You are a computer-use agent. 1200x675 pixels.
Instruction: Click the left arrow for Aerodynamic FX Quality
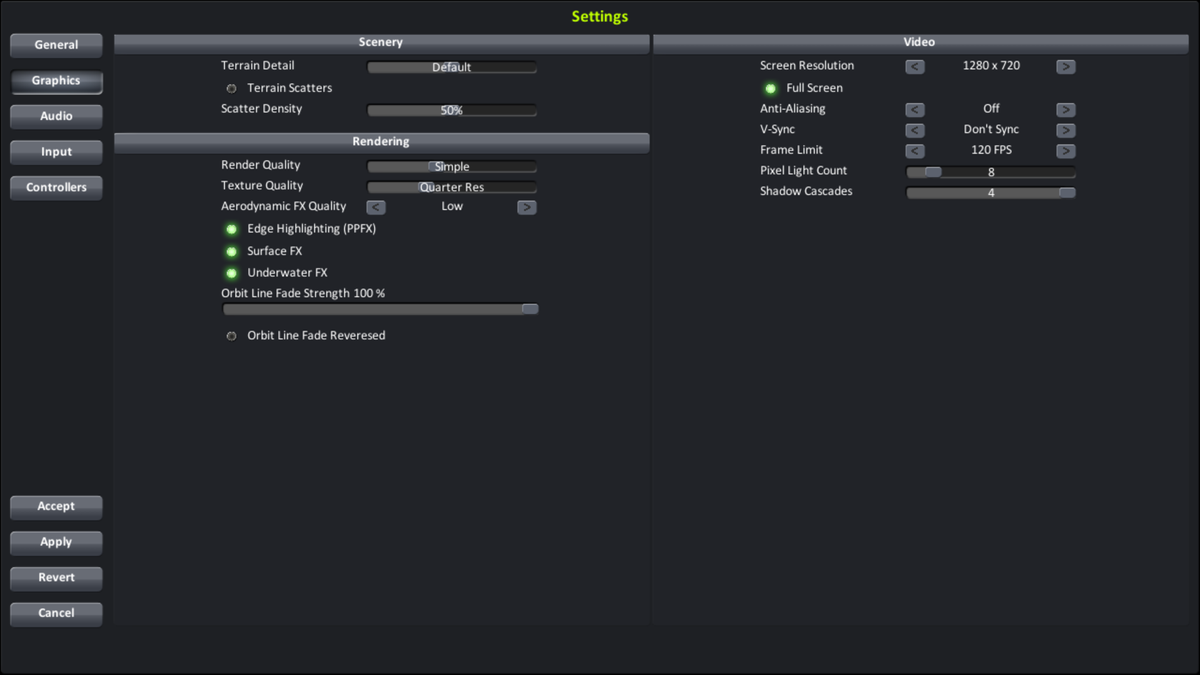(x=376, y=207)
